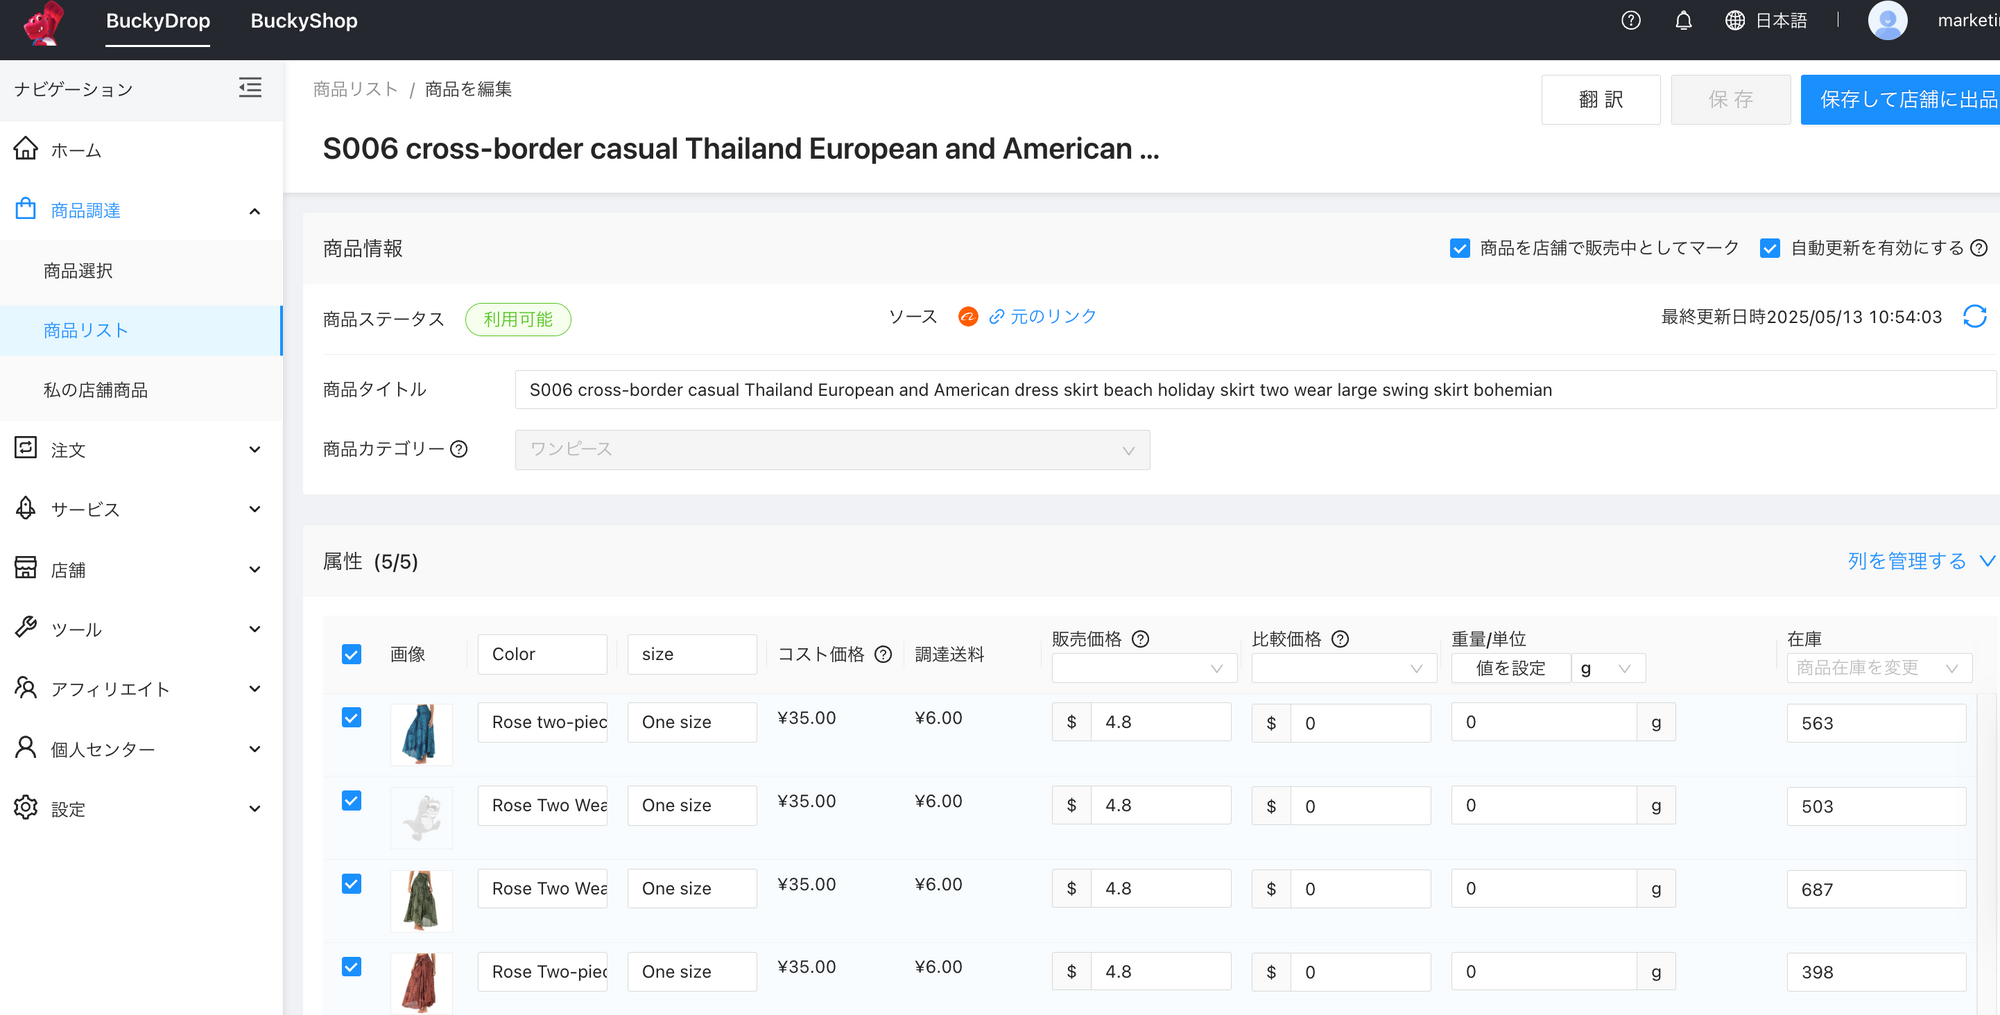Image resolution: width=2000 pixels, height=1015 pixels.
Task: Open notifications bell icon
Action: (1684, 20)
